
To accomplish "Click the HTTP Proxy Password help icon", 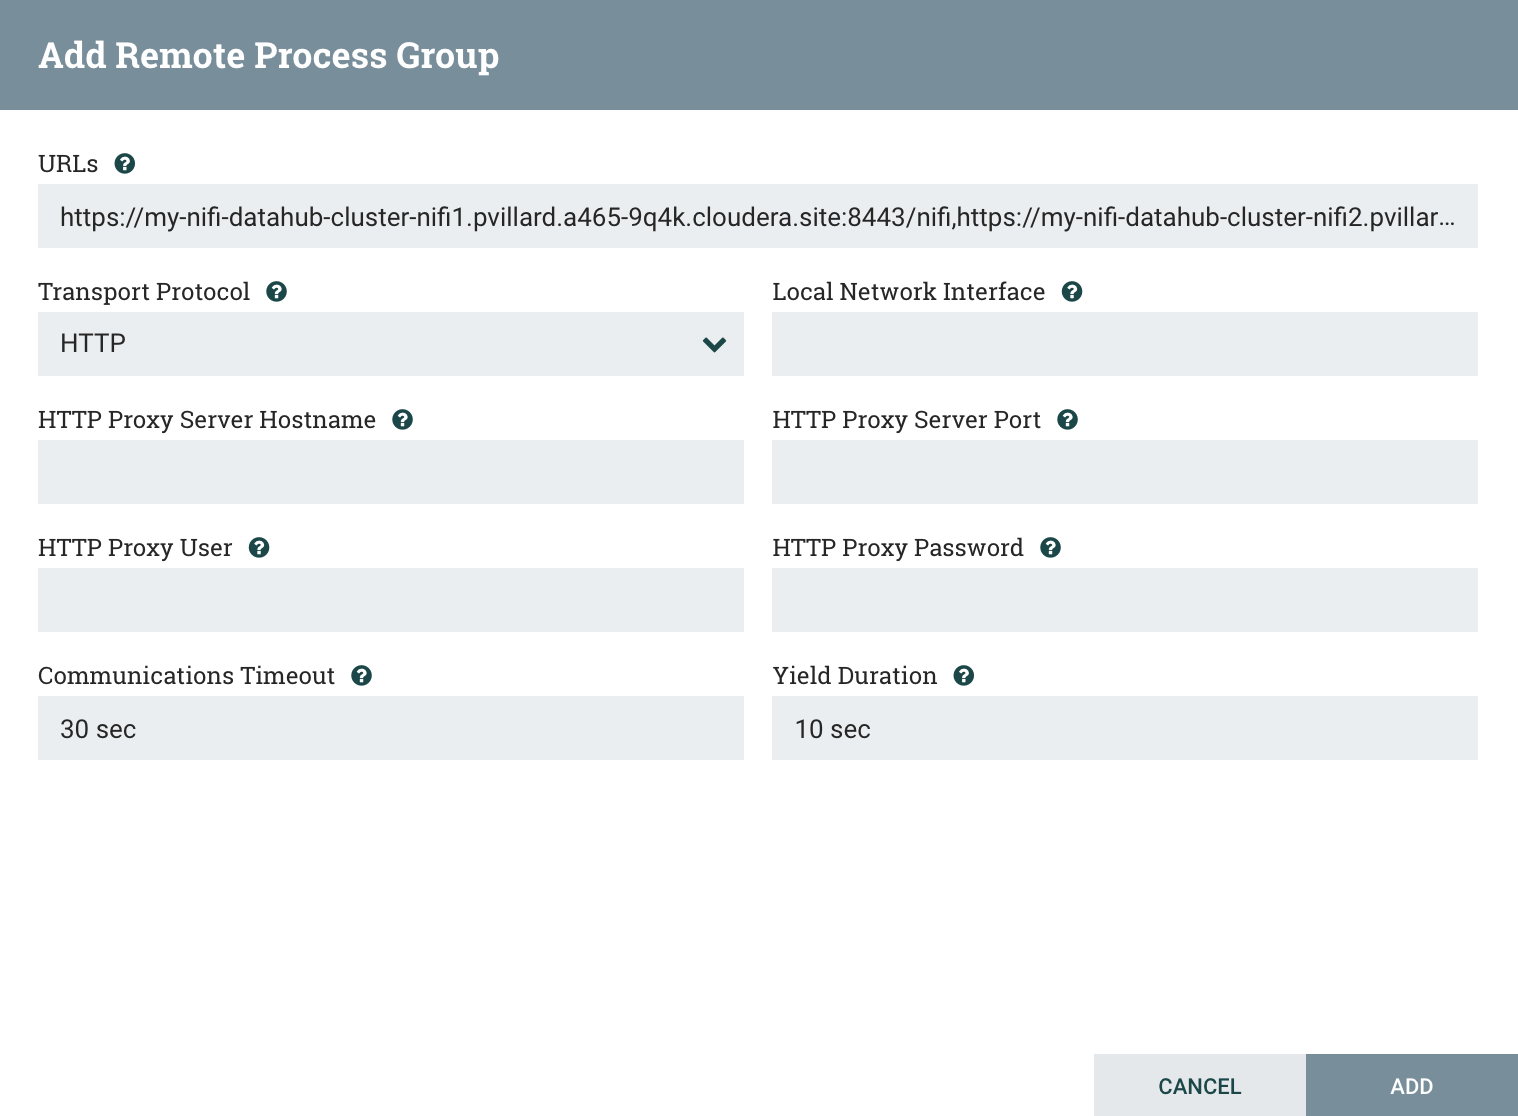I will (x=1050, y=548).
